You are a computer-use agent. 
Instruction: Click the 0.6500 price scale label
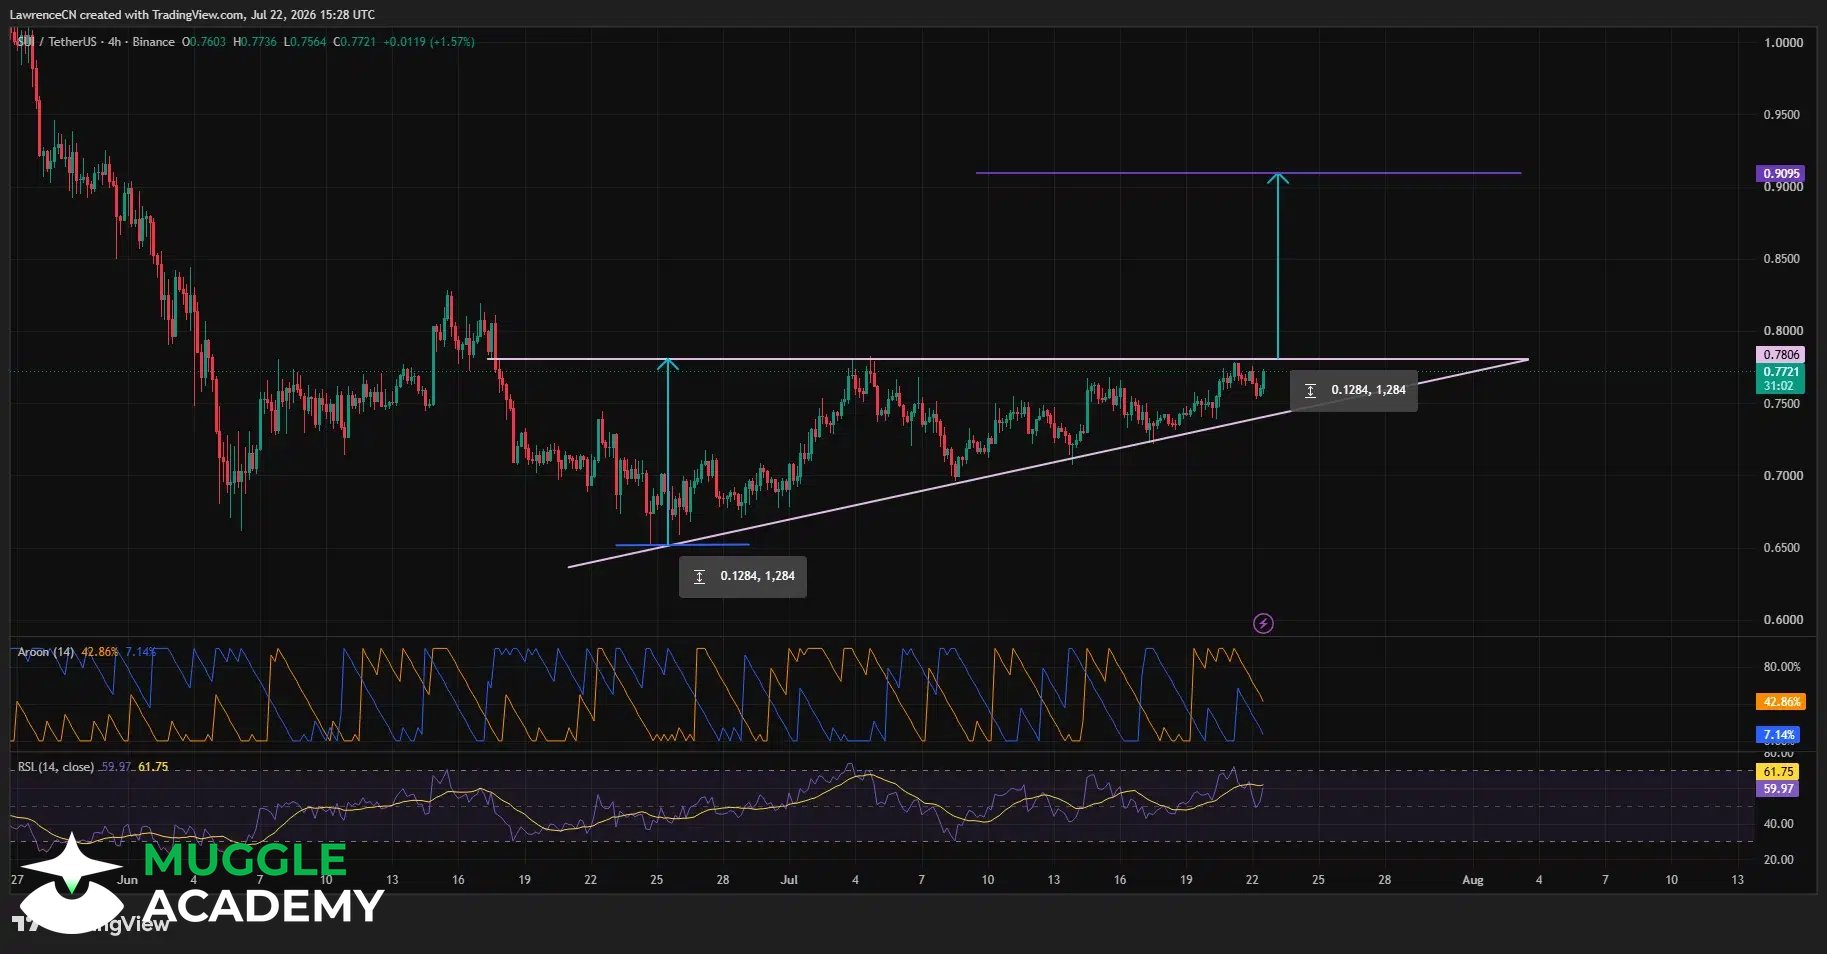click(x=1781, y=548)
